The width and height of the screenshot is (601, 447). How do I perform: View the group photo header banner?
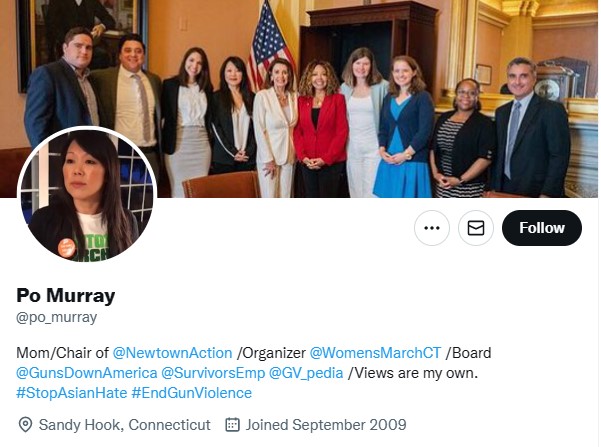[299, 99]
